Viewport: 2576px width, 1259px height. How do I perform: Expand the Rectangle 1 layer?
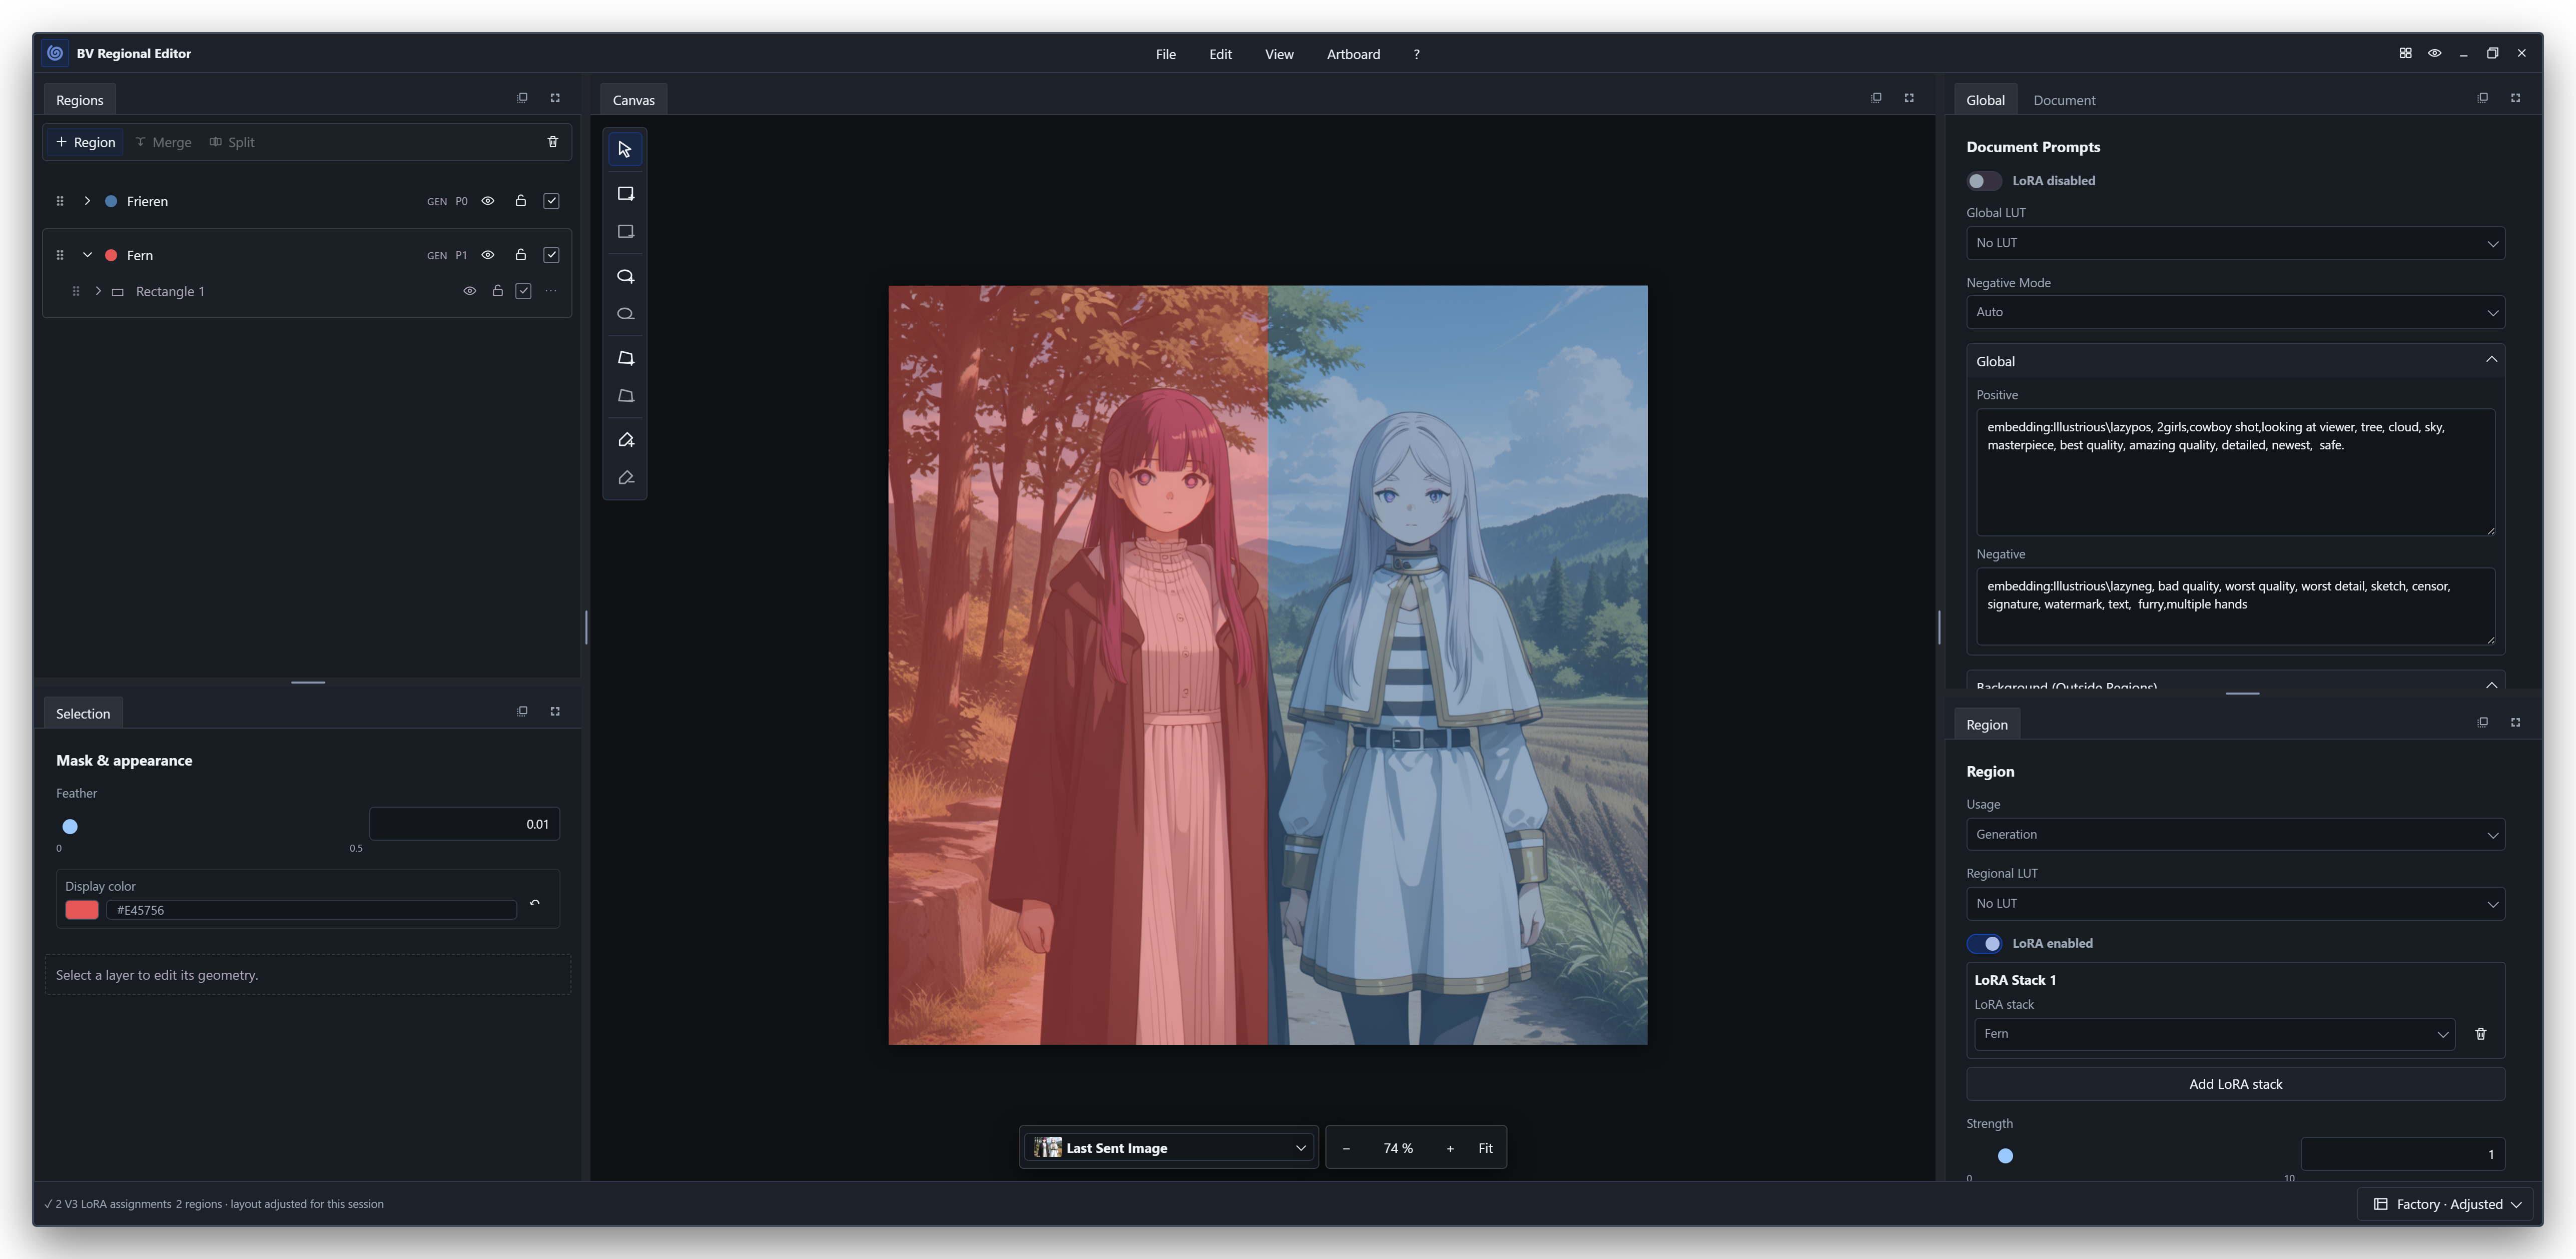pos(98,291)
